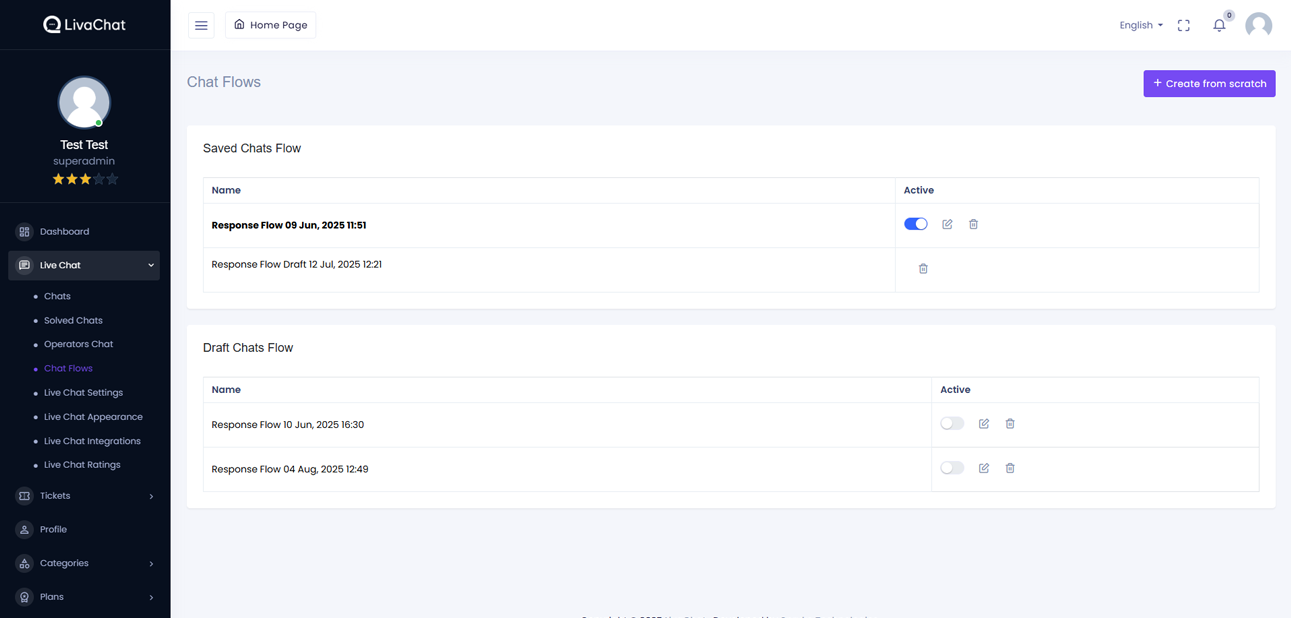This screenshot has width=1291, height=618.
Task: Open user avatar in top right
Action: (x=1258, y=25)
